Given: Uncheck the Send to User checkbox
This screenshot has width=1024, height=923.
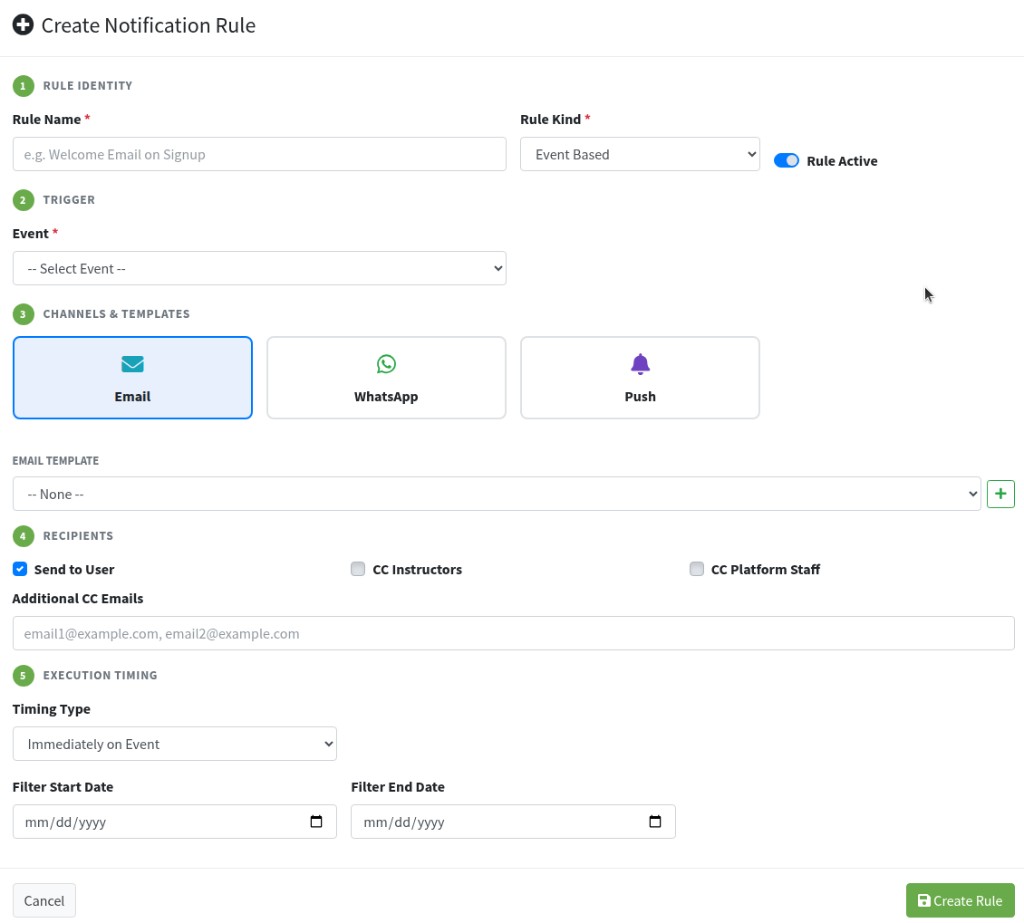Looking at the screenshot, I should [20, 569].
